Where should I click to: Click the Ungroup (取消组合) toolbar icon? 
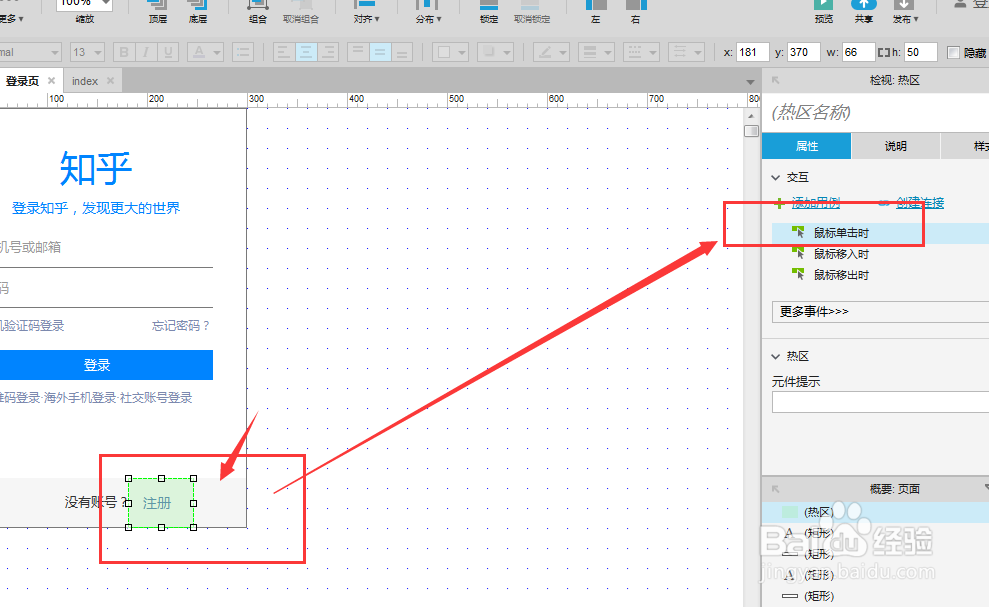pyautogui.click(x=301, y=6)
